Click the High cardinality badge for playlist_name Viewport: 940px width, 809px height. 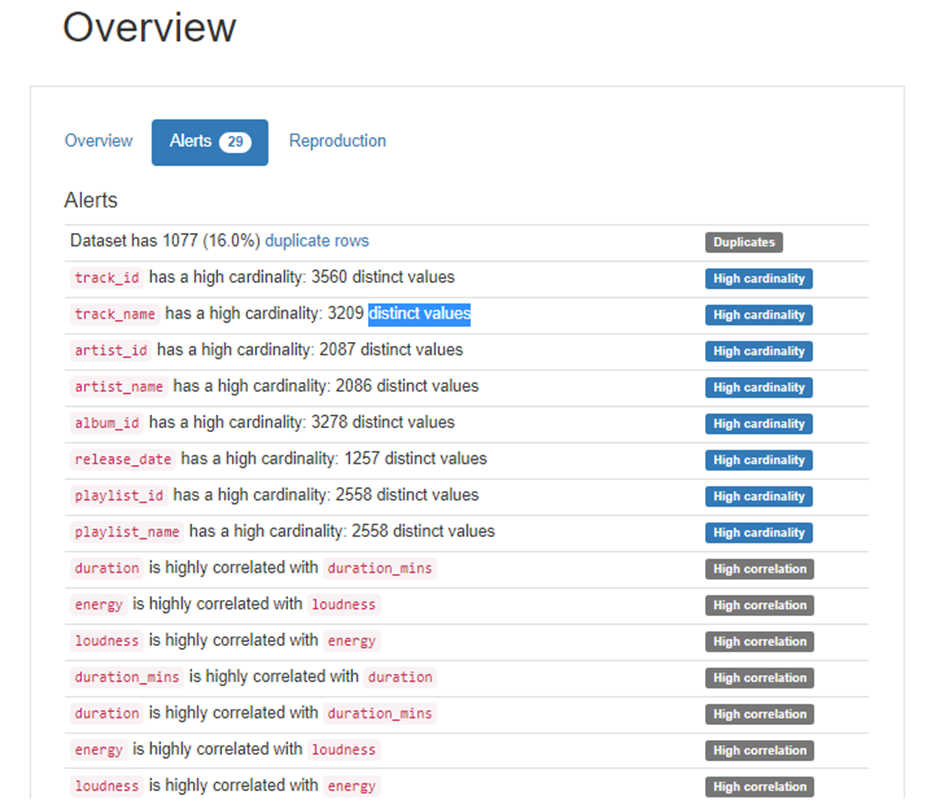pyautogui.click(x=759, y=532)
